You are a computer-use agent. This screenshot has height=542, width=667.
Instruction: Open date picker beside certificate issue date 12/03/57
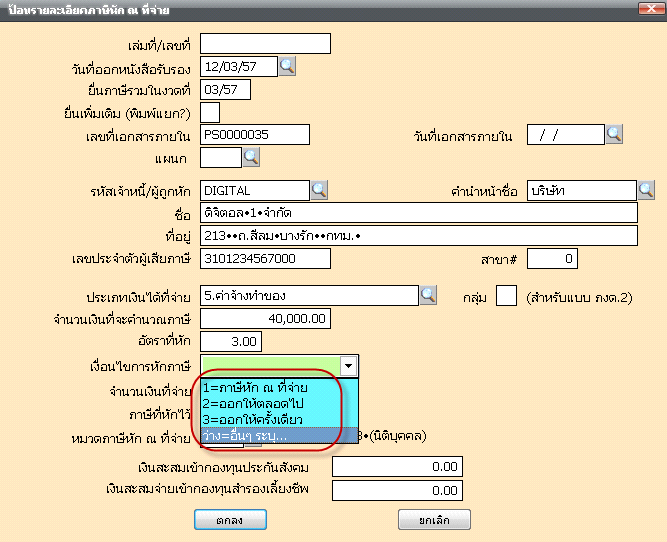tap(287, 66)
